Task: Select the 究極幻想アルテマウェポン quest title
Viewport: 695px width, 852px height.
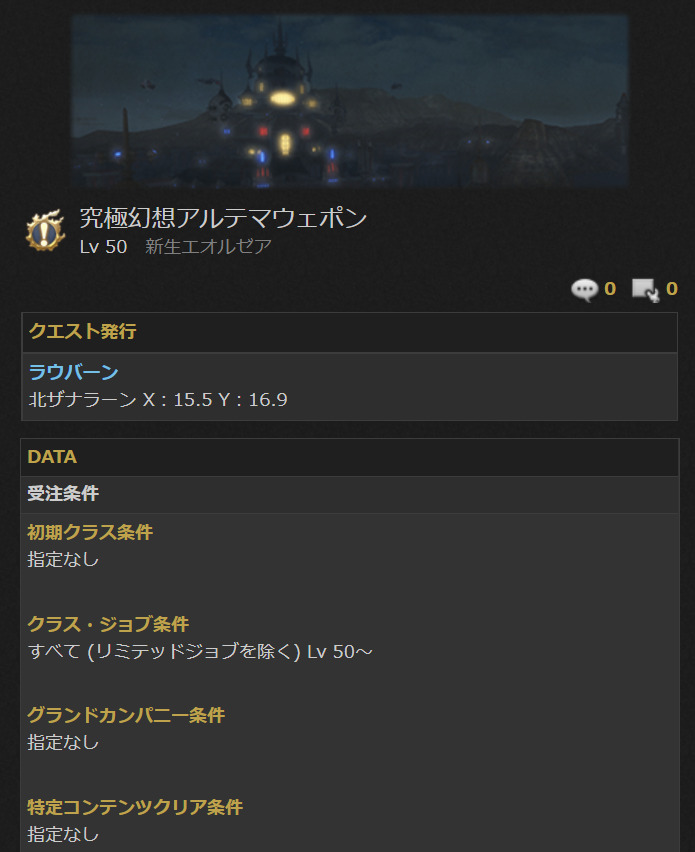Action: coord(223,218)
